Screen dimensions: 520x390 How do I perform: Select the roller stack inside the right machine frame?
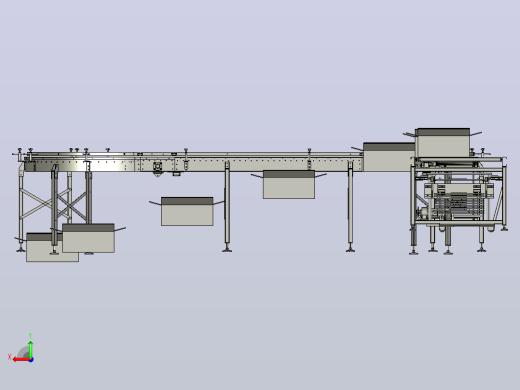point(458,204)
